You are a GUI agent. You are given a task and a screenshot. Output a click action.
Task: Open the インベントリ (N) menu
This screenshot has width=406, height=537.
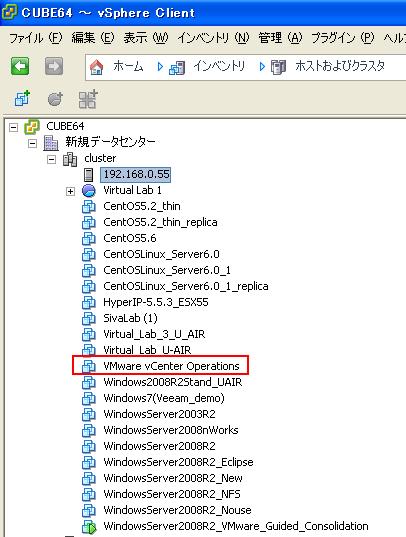click(213, 38)
